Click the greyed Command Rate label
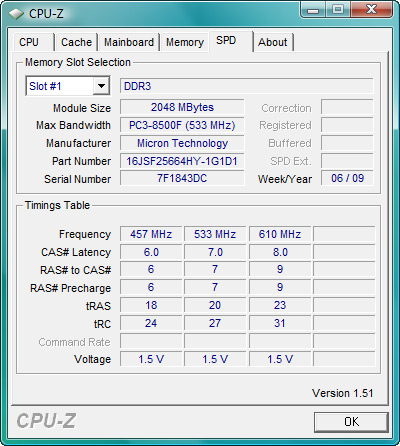The image size is (400, 446). (74, 342)
